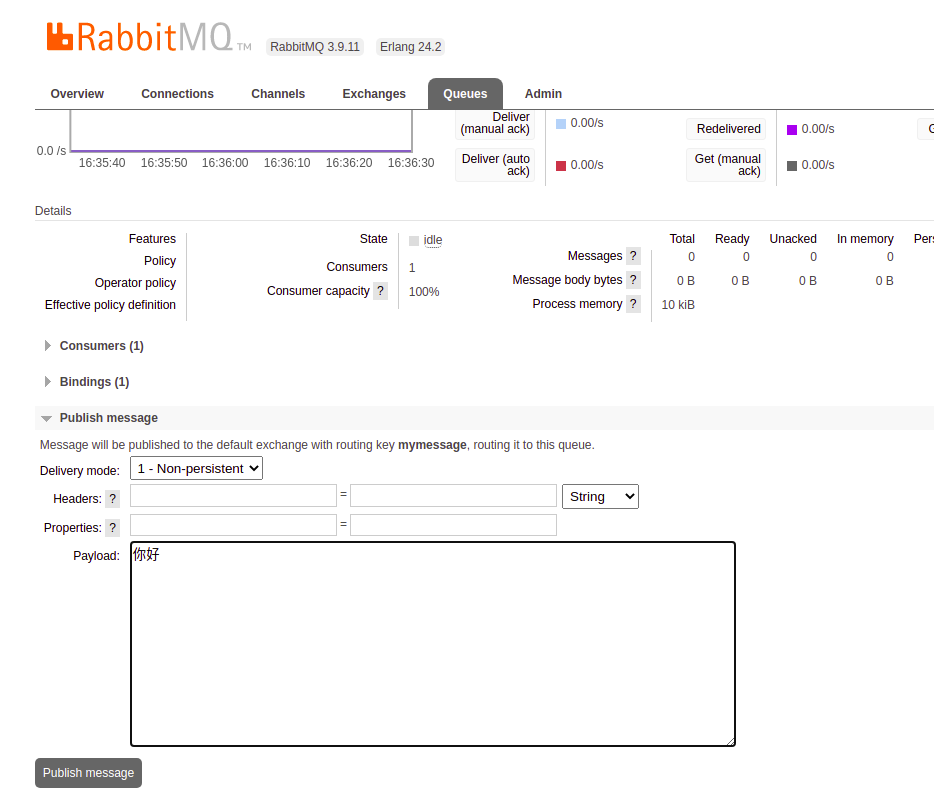Switch to the Exchanges tab
The height and width of the screenshot is (791, 934).
point(374,94)
